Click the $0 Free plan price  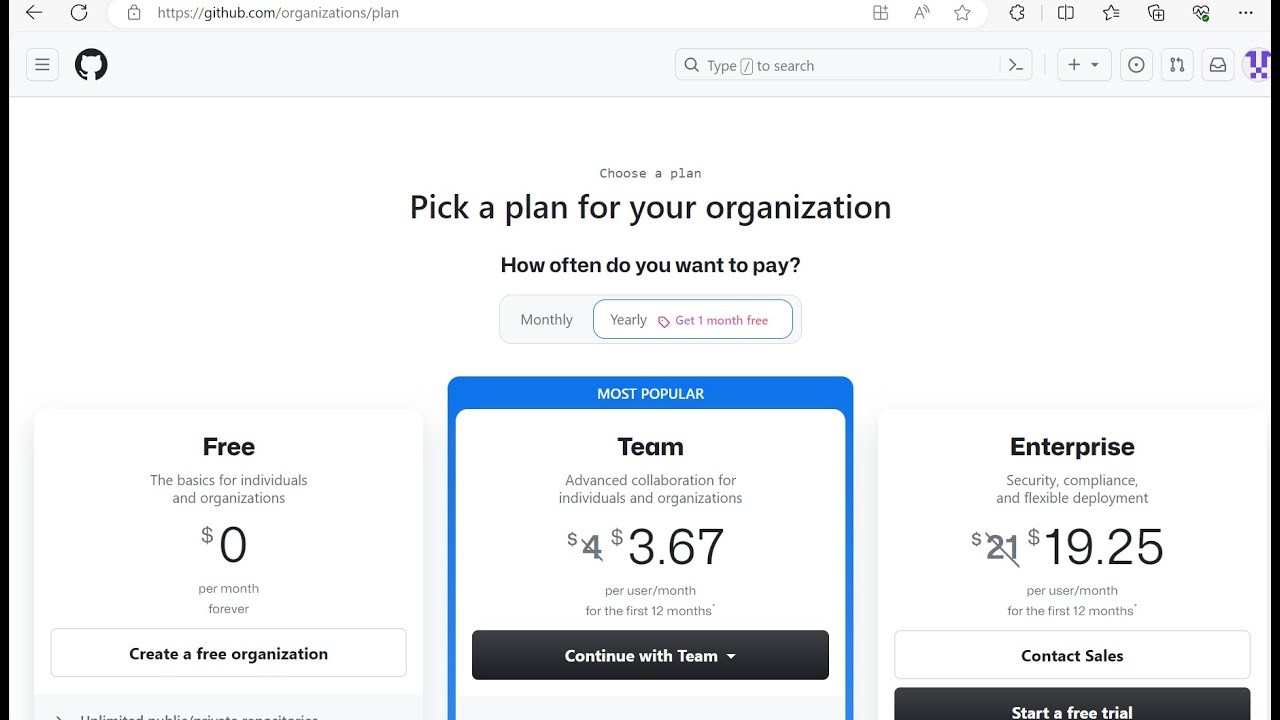tap(224, 545)
